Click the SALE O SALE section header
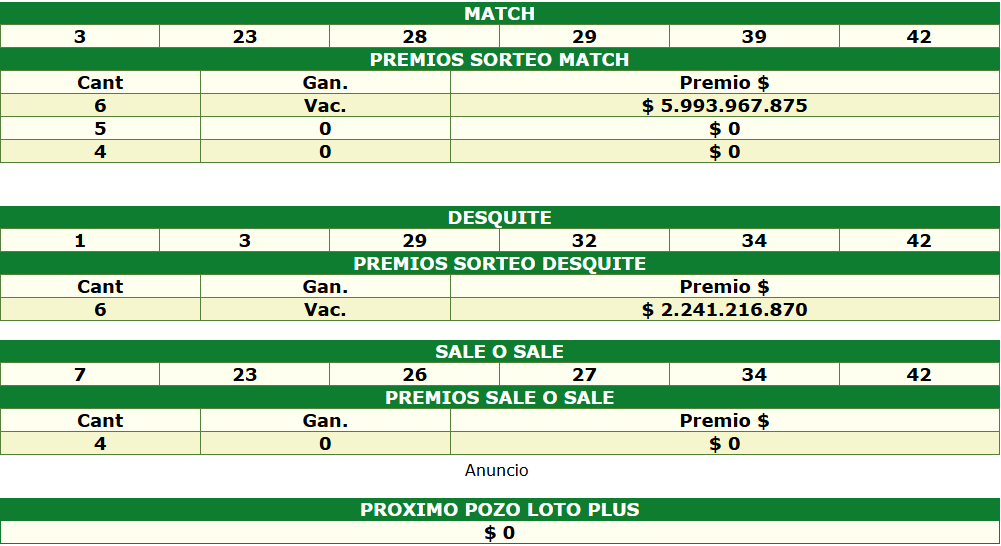The width and height of the screenshot is (1001, 546). coord(500,352)
